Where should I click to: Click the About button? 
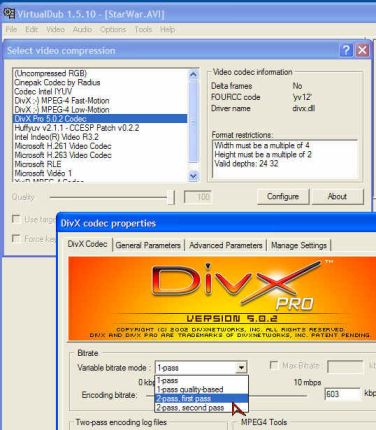(x=337, y=196)
